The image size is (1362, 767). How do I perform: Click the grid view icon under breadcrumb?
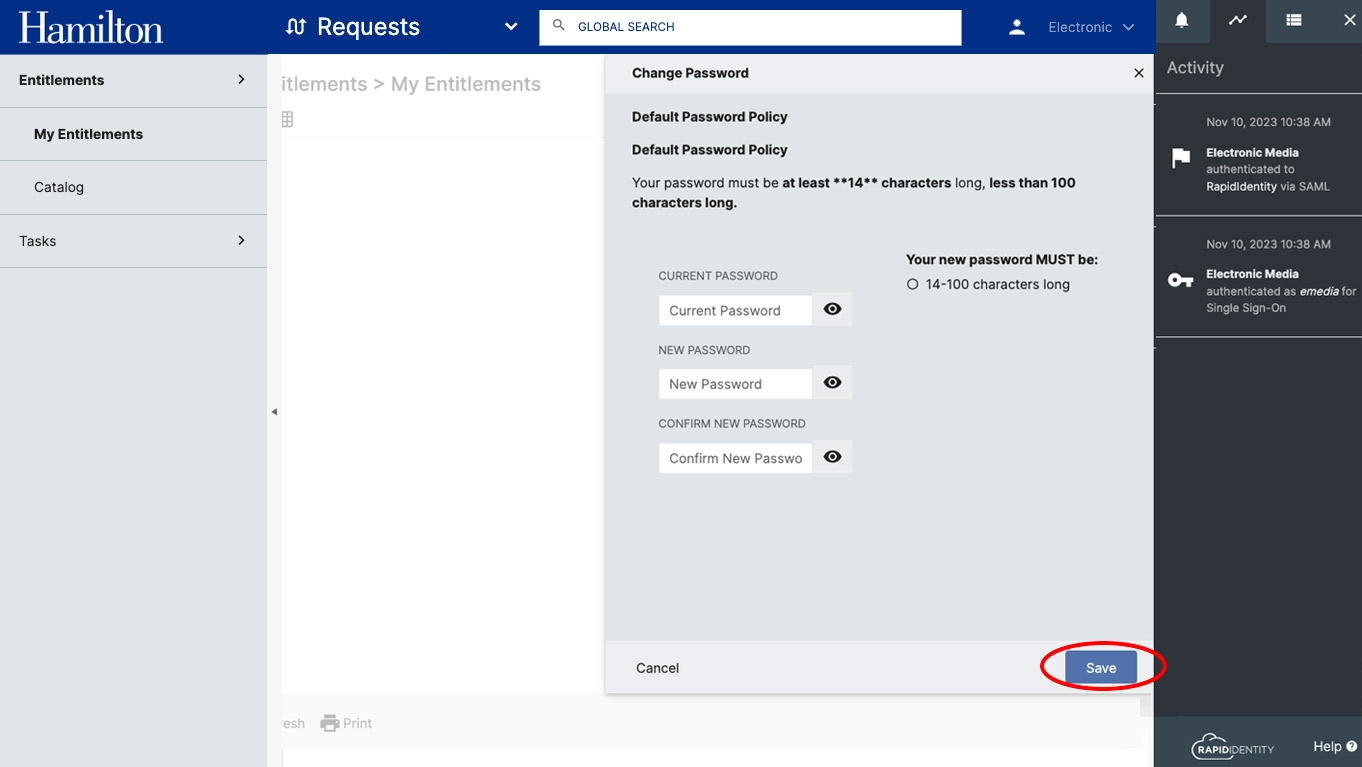[287, 120]
